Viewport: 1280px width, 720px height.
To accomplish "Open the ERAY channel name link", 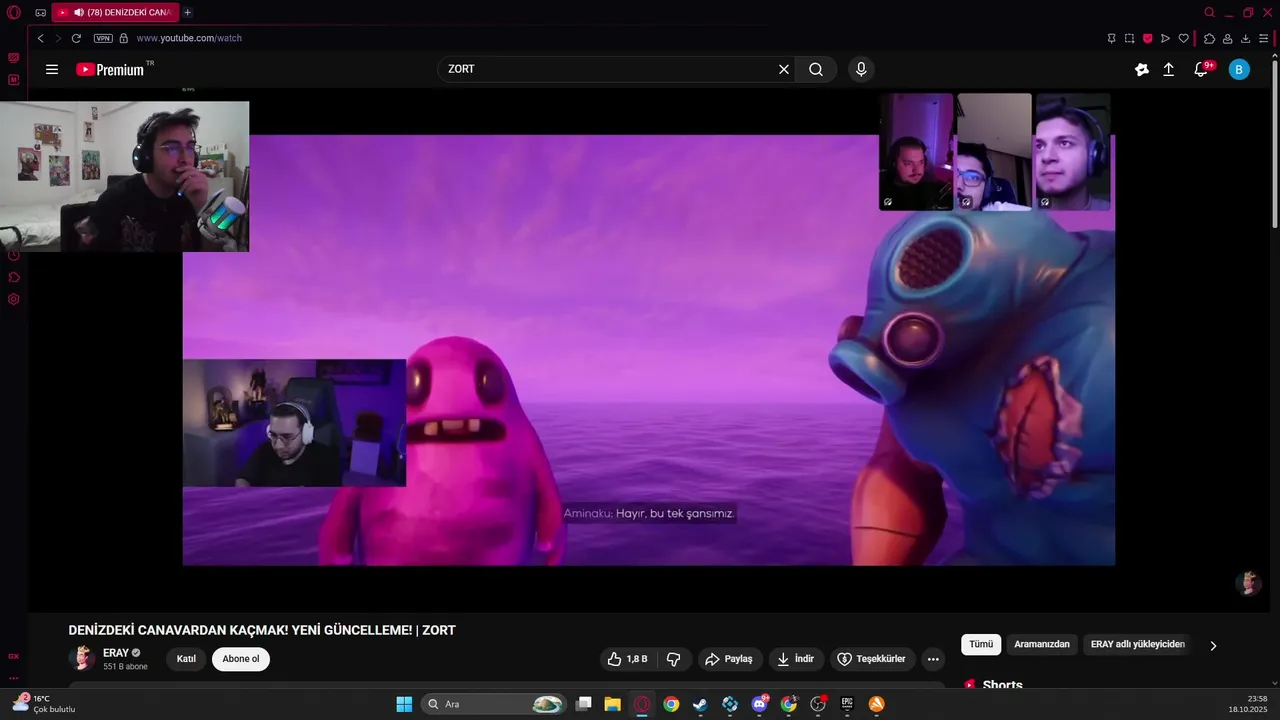I will pos(116,653).
